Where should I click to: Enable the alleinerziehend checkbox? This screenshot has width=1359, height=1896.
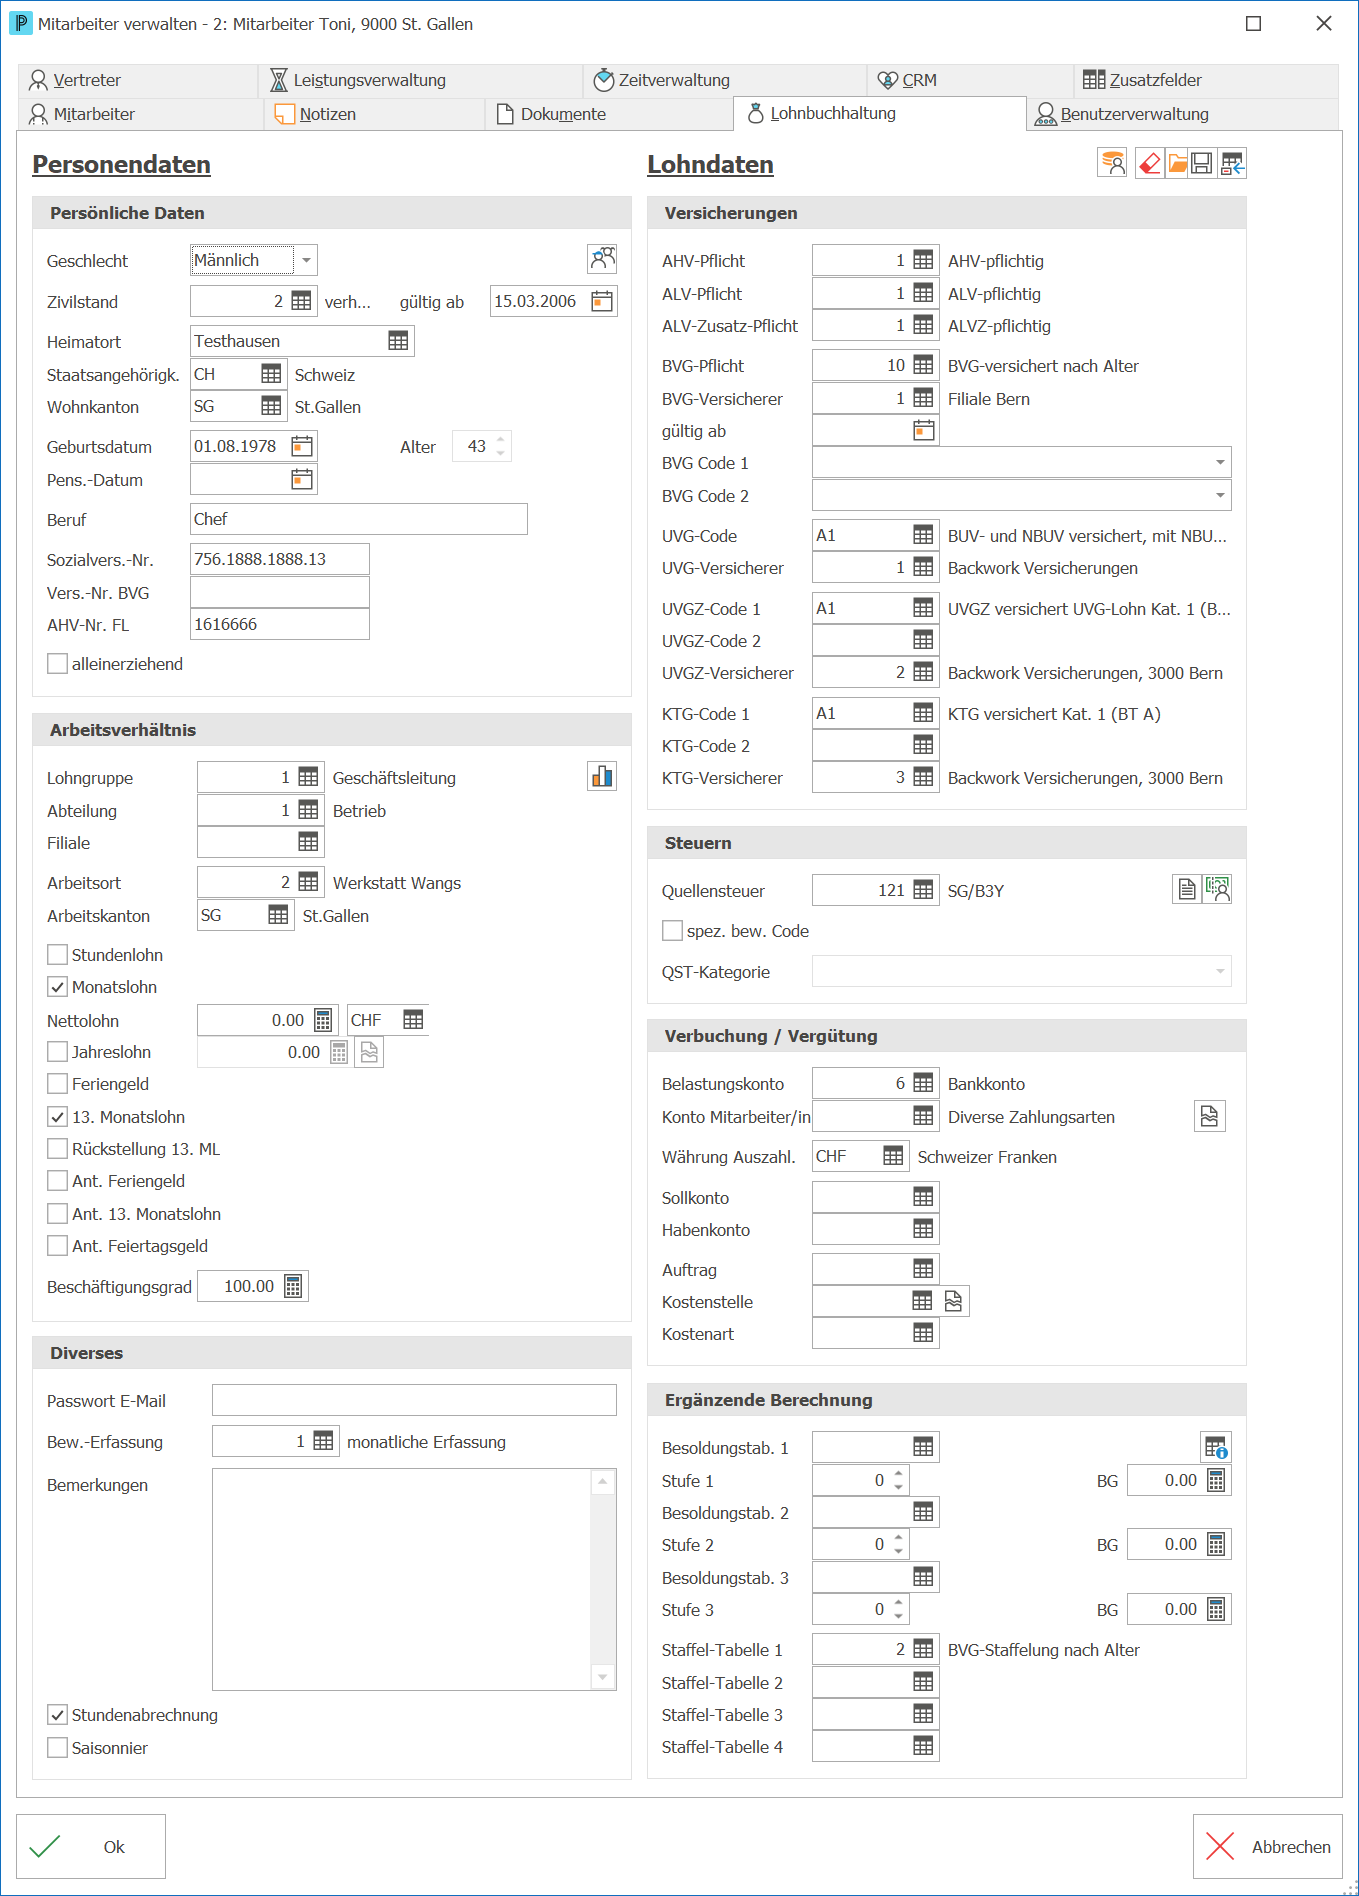58,664
